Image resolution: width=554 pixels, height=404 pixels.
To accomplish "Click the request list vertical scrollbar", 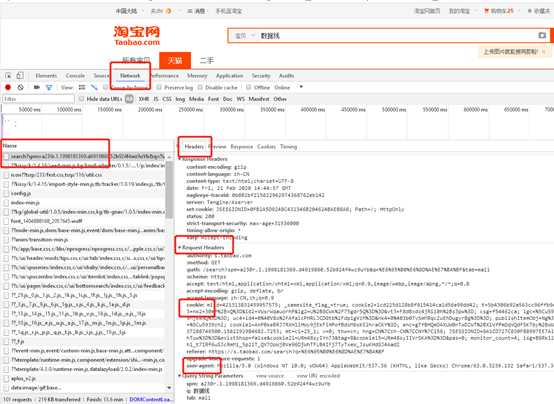I will (x=170, y=191).
